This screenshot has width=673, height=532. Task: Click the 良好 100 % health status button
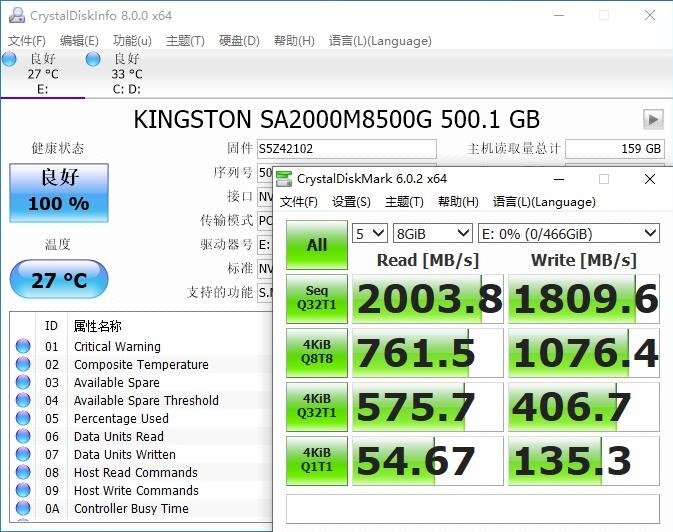tap(59, 193)
